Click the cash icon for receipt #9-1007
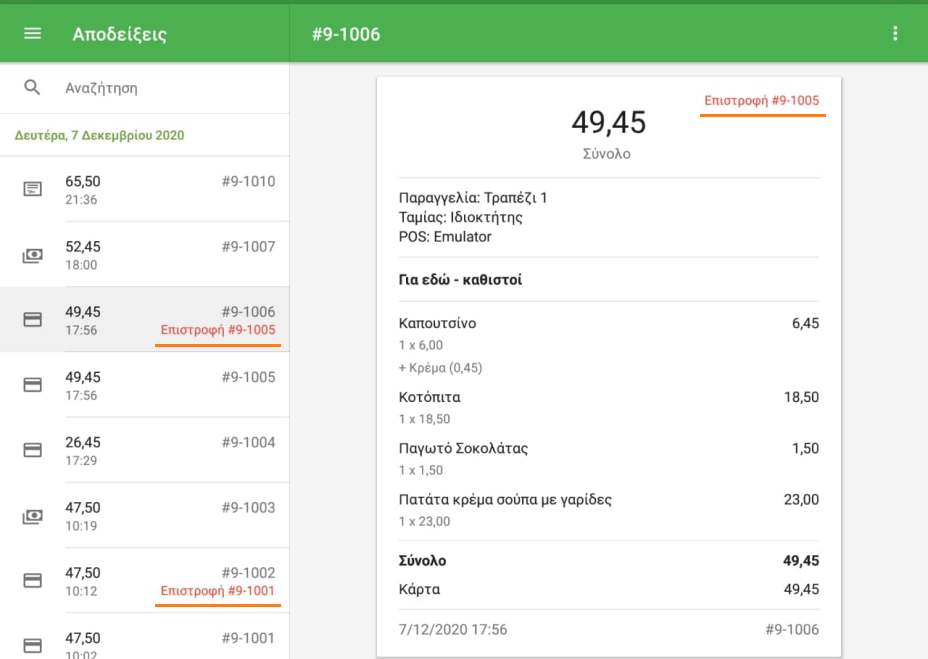 click(32, 255)
